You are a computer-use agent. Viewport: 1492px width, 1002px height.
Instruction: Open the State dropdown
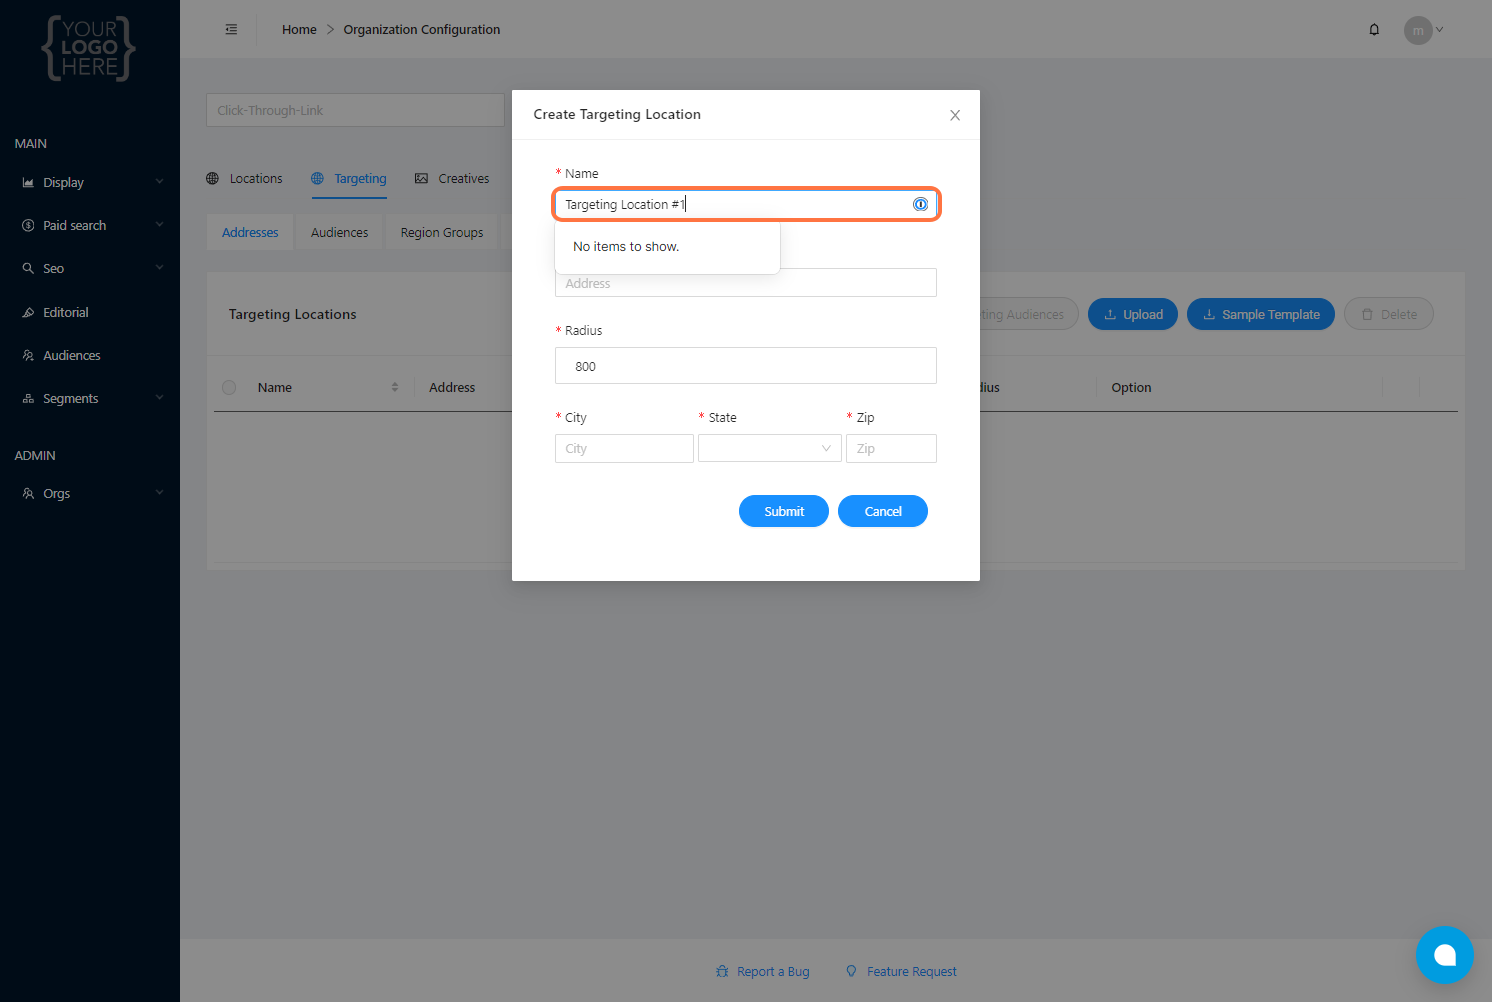click(769, 449)
